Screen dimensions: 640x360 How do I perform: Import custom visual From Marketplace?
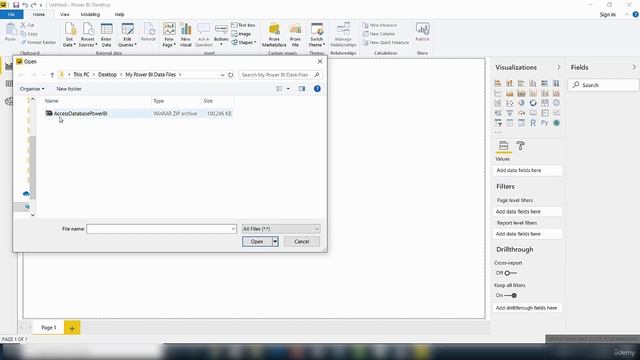click(x=274, y=34)
